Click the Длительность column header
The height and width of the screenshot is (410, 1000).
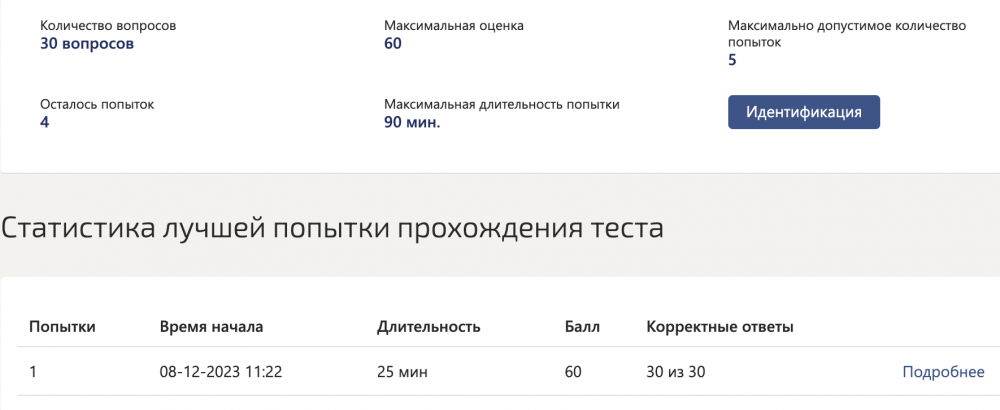coord(429,327)
